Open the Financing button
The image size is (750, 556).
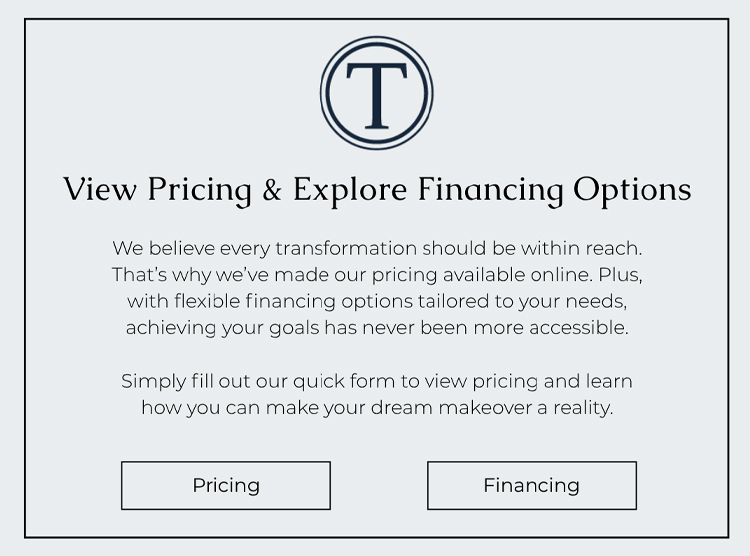(532, 485)
